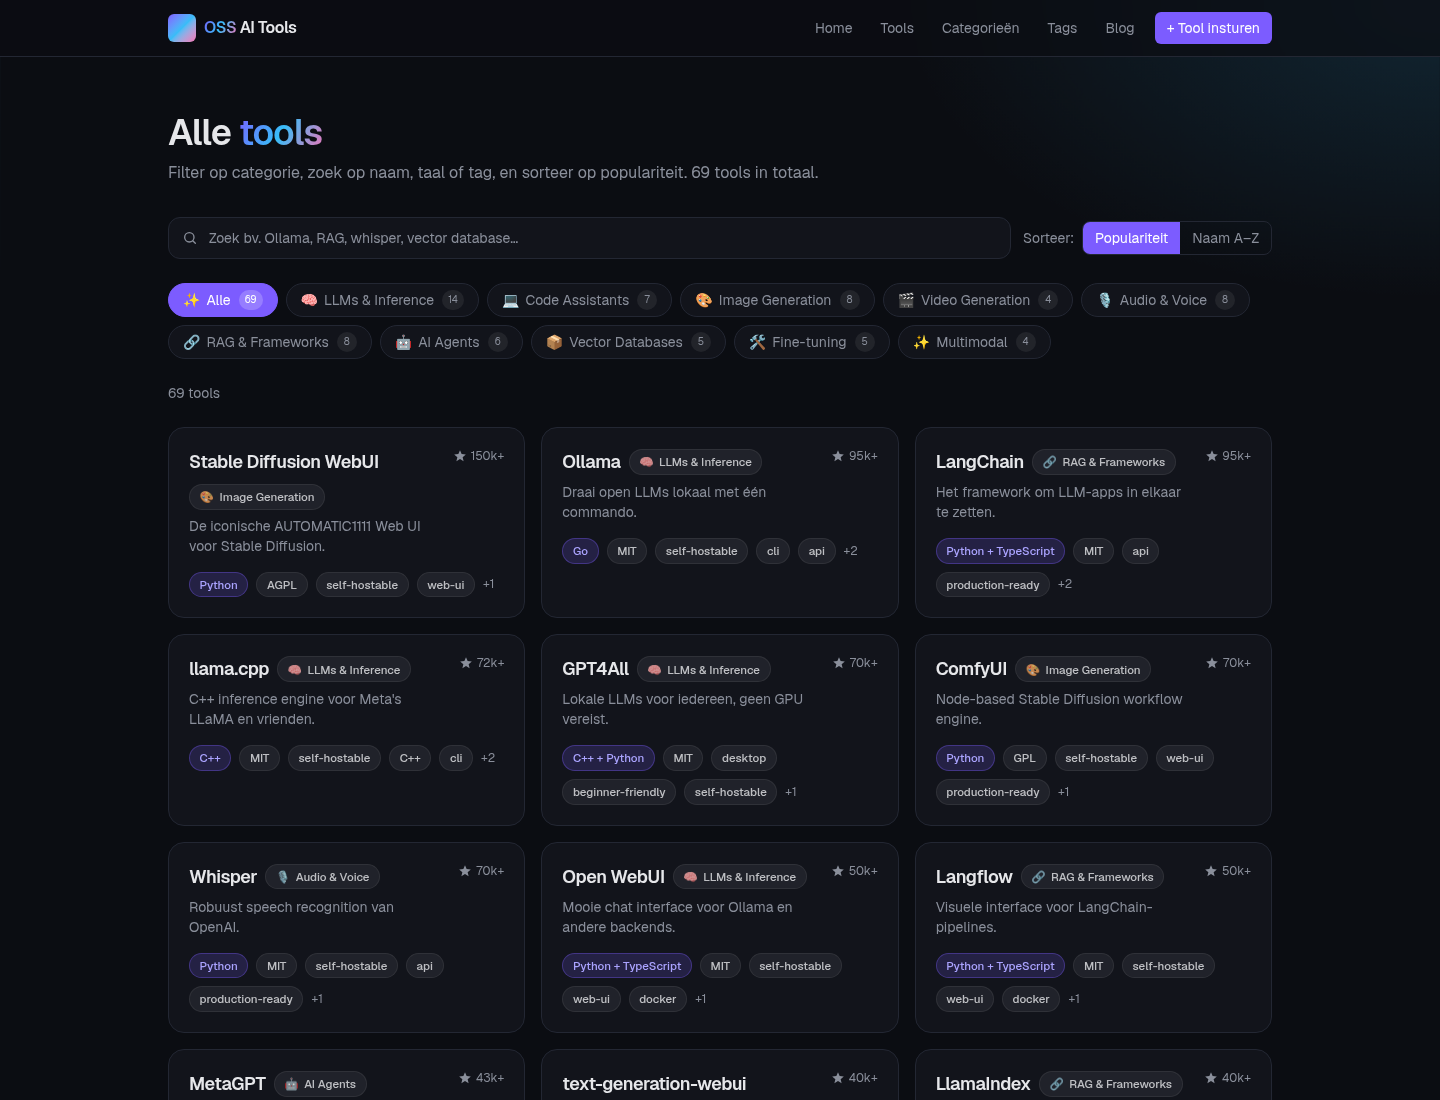1440x1100 pixels.
Task: Click the star icon on LangChain card
Action: pyautogui.click(x=1212, y=456)
